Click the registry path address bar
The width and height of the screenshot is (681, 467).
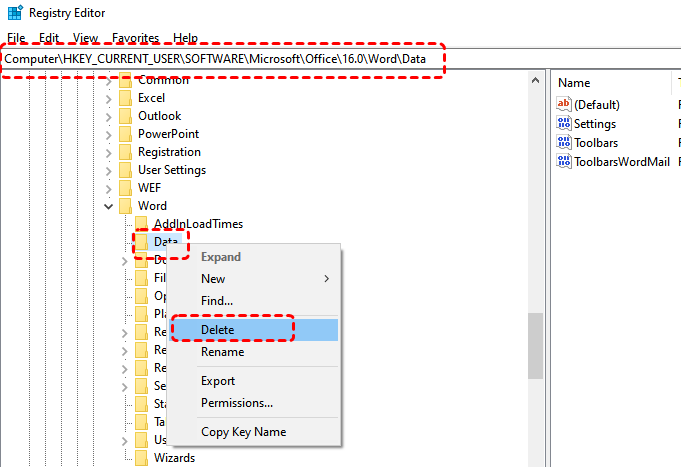223,60
